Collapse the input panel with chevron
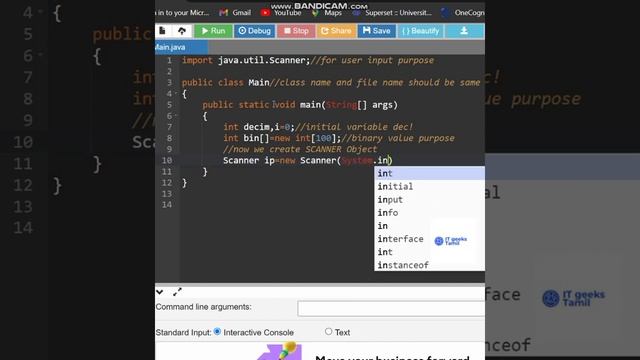 click(160, 292)
